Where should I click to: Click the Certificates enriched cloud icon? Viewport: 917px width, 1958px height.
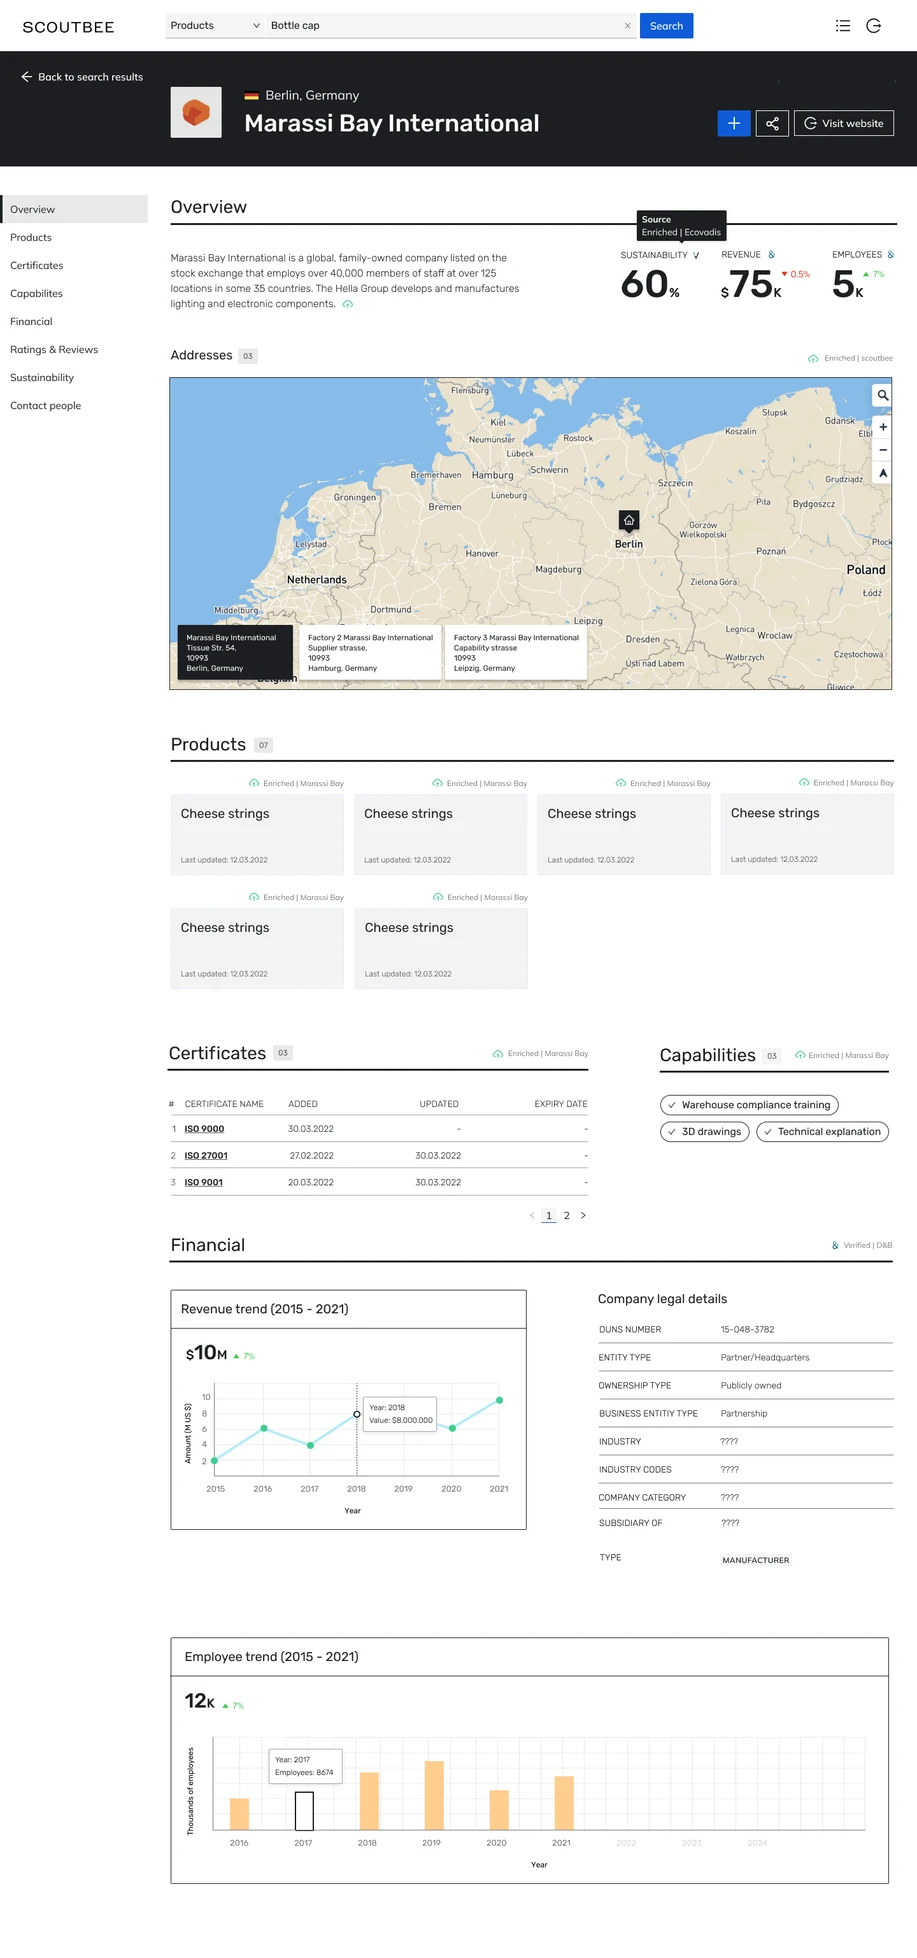[x=498, y=1054]
